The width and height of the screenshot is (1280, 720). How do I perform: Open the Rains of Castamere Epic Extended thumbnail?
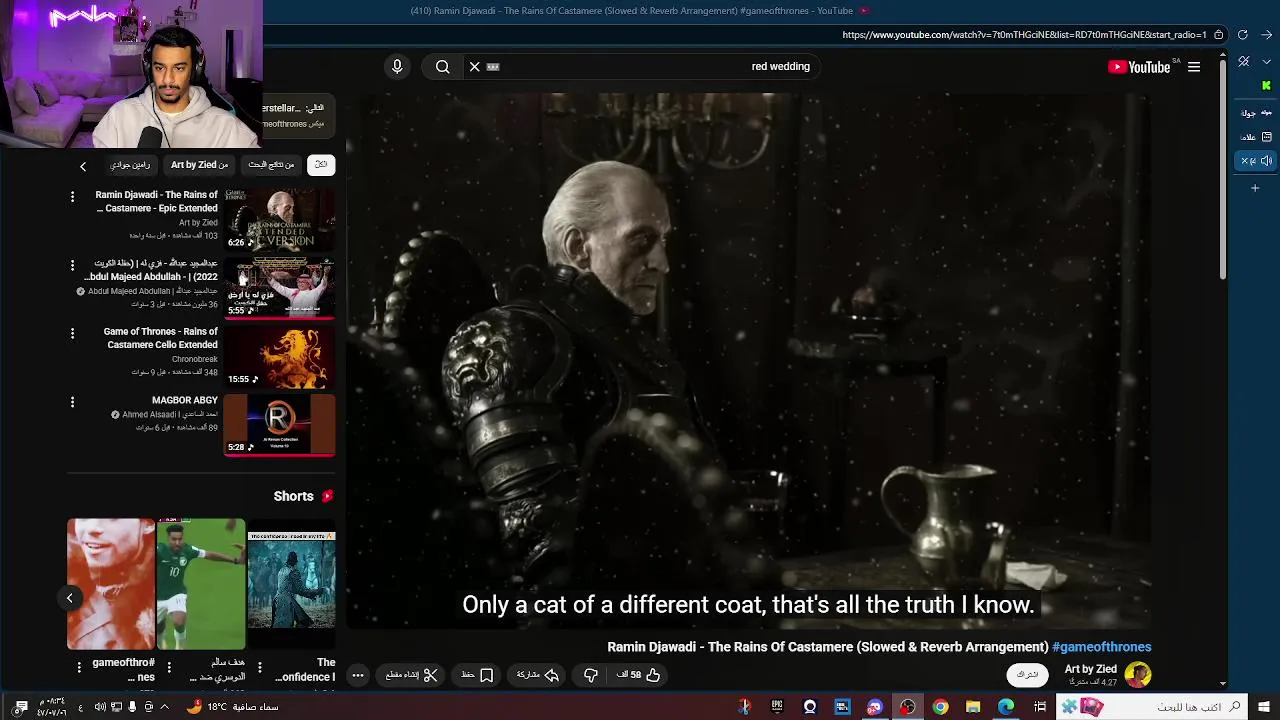click(x=279, y=219)
